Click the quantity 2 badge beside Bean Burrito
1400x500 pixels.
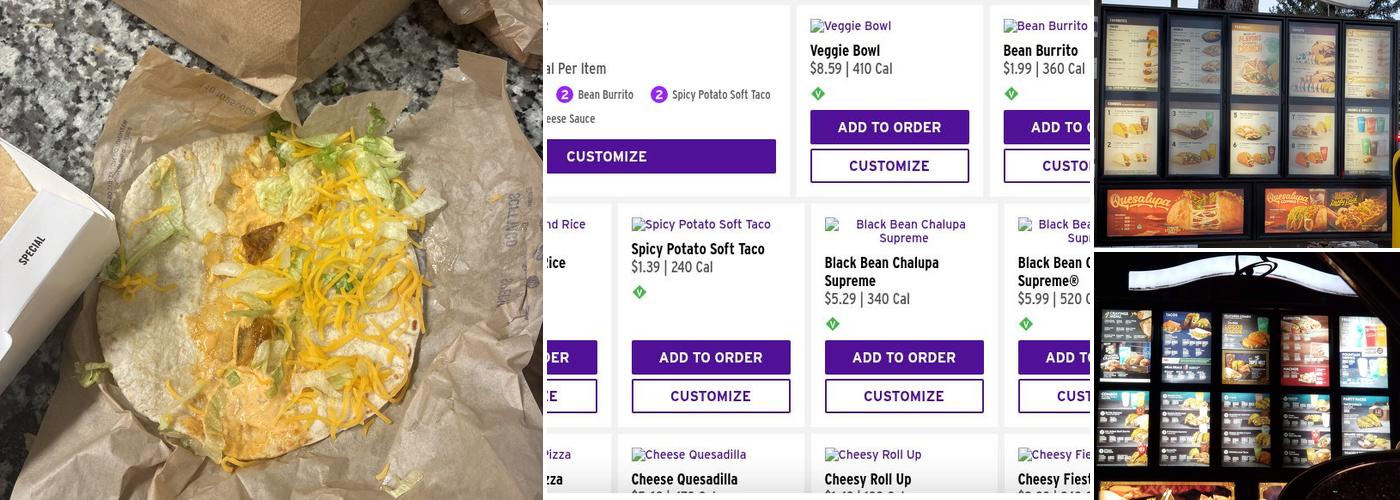click(564, 95)
